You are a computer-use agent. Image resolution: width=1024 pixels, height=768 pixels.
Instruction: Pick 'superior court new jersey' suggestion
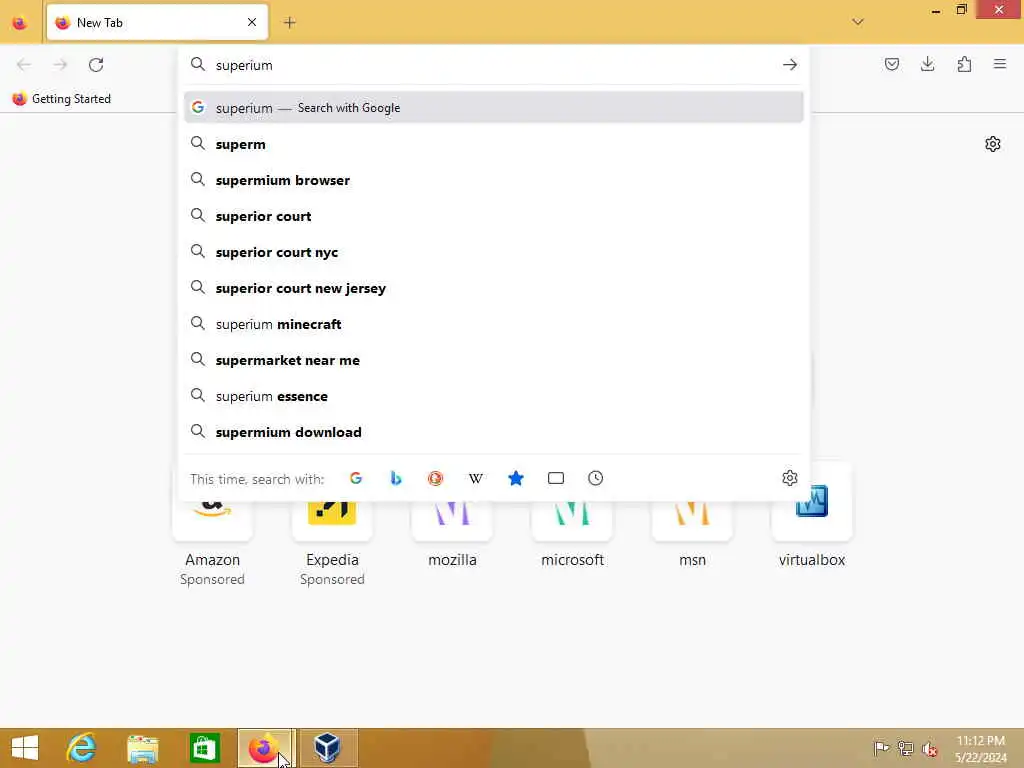[x=494, y=288]
